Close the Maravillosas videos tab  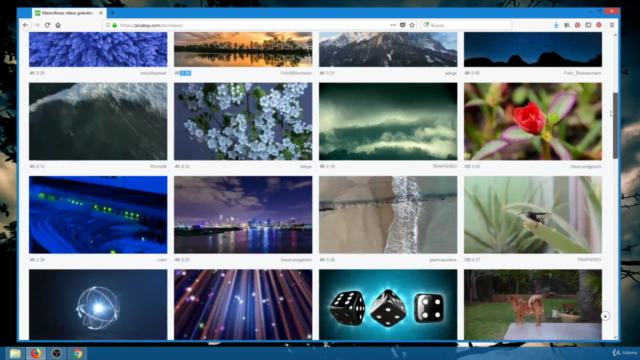101,13
